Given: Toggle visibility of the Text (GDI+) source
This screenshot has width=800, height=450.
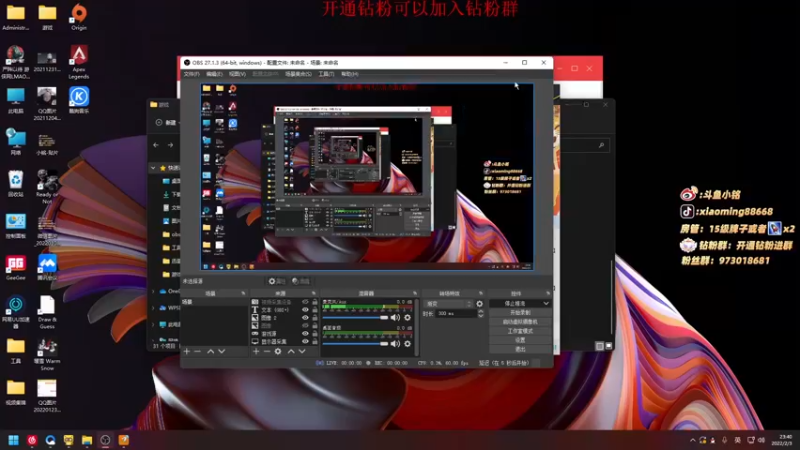Looking at the screenshot, I should pyautogui.click(x=305, y=310).
